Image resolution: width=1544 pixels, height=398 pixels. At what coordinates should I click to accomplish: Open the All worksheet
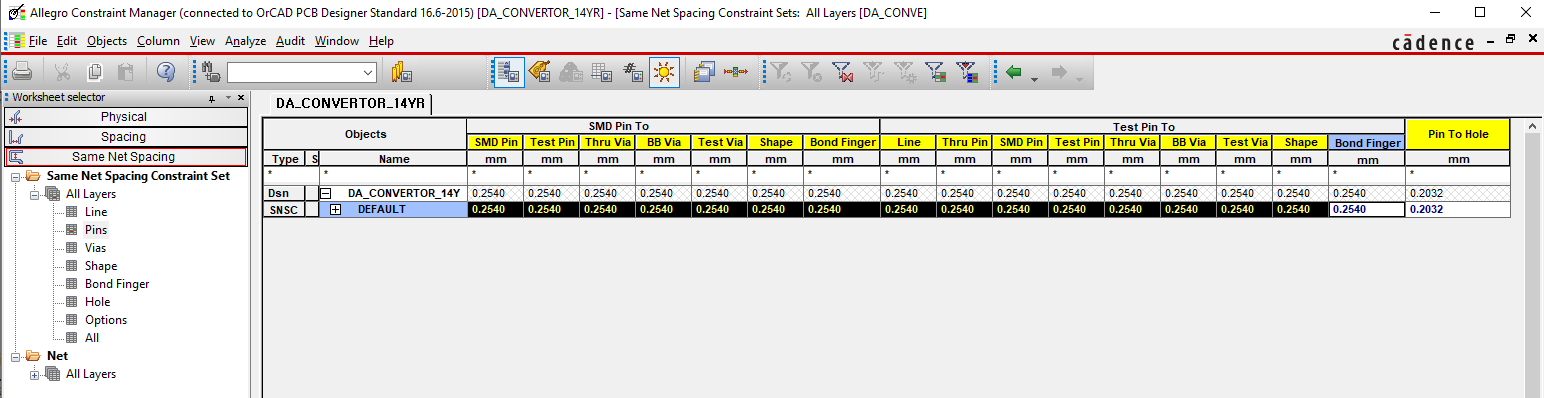[x=93, y=338]
